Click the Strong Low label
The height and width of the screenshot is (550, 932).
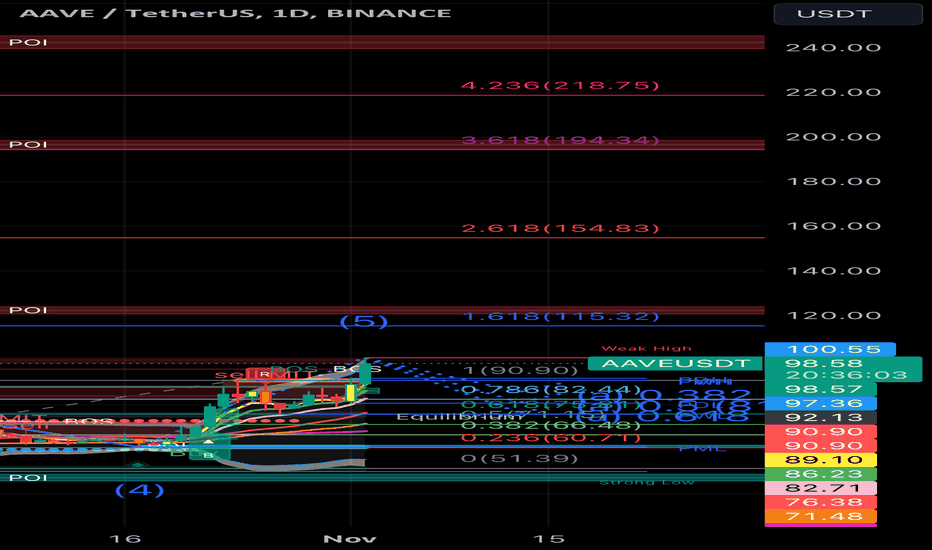click(x=646, y=482)
